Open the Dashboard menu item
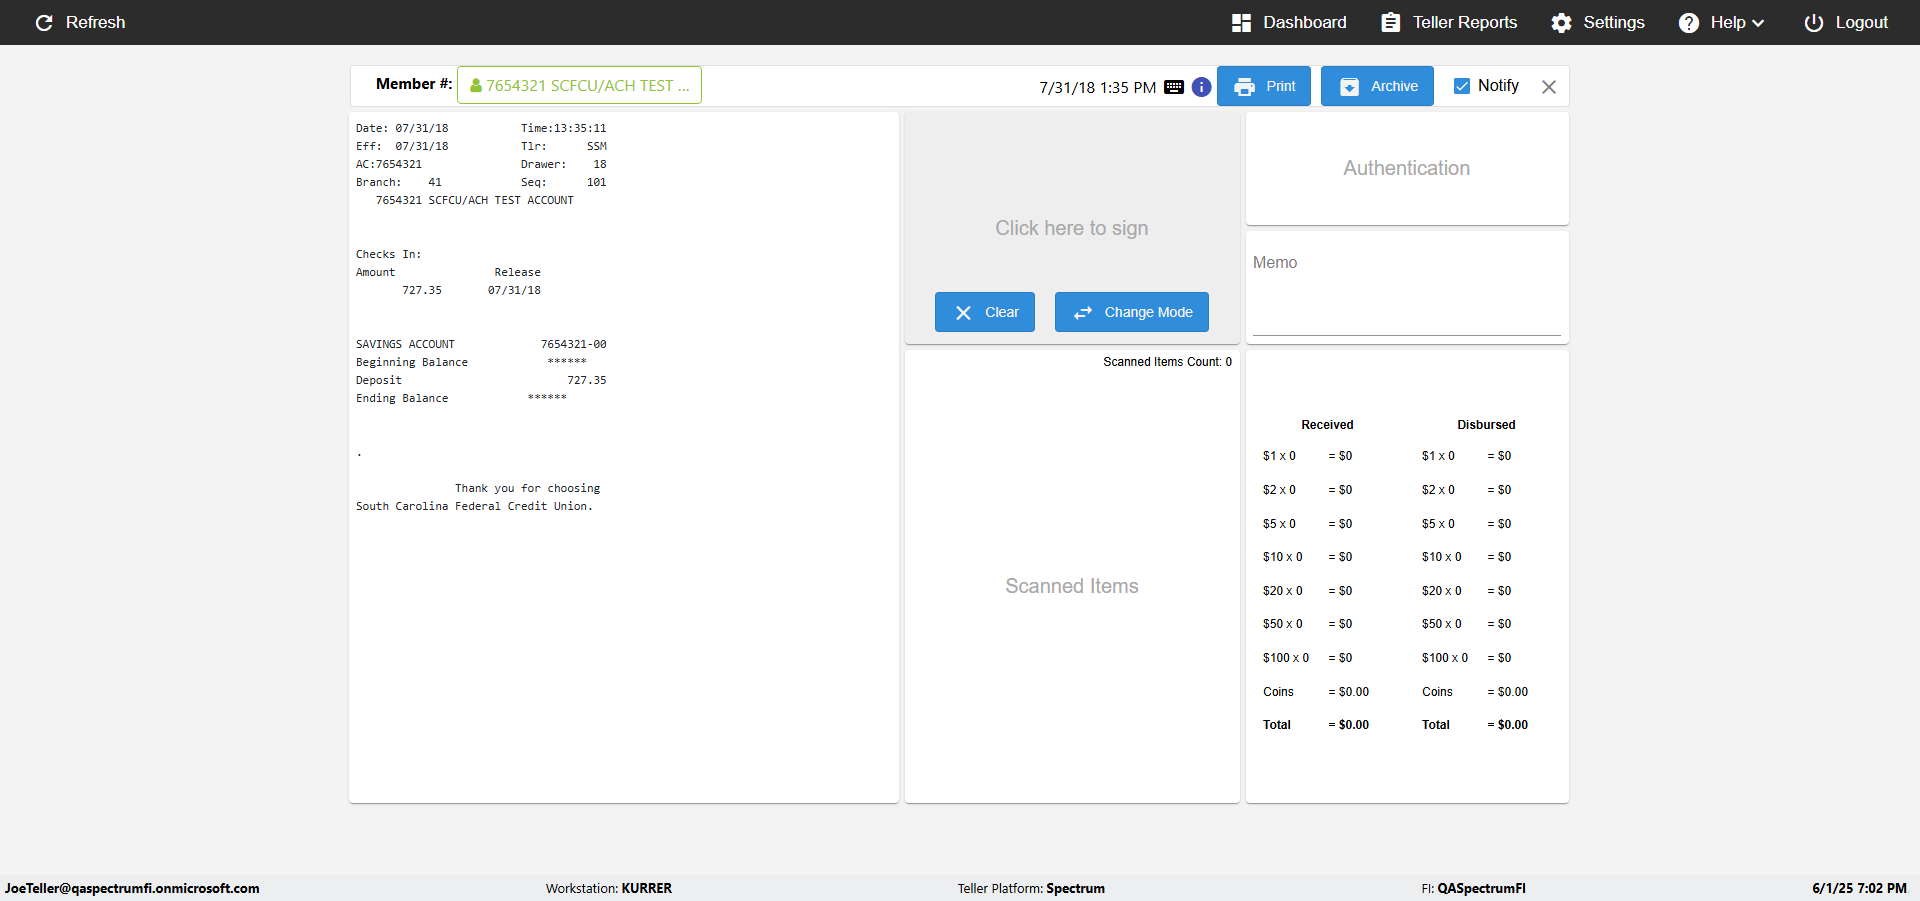 1289,23
